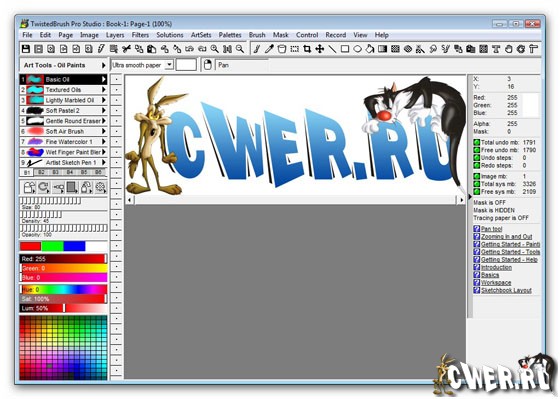Image resolution: width=560 pixels, height=399 pixels.
Task: Click the zoom in magnifier icon
Action: point(214,49)
